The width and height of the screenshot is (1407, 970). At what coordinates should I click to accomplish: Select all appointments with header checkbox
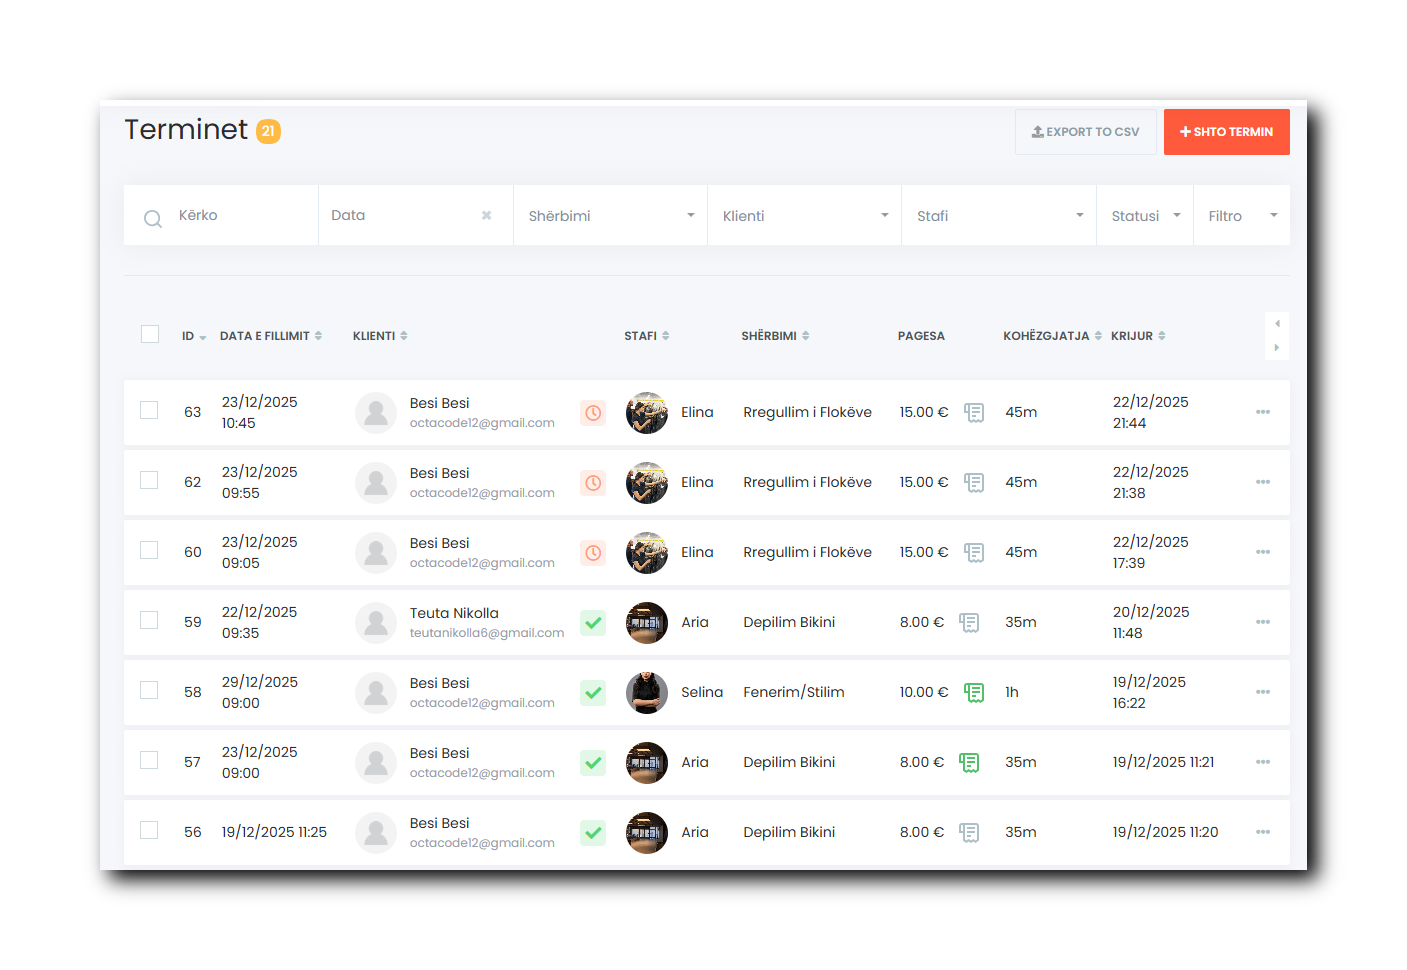(x=150, y=334)
